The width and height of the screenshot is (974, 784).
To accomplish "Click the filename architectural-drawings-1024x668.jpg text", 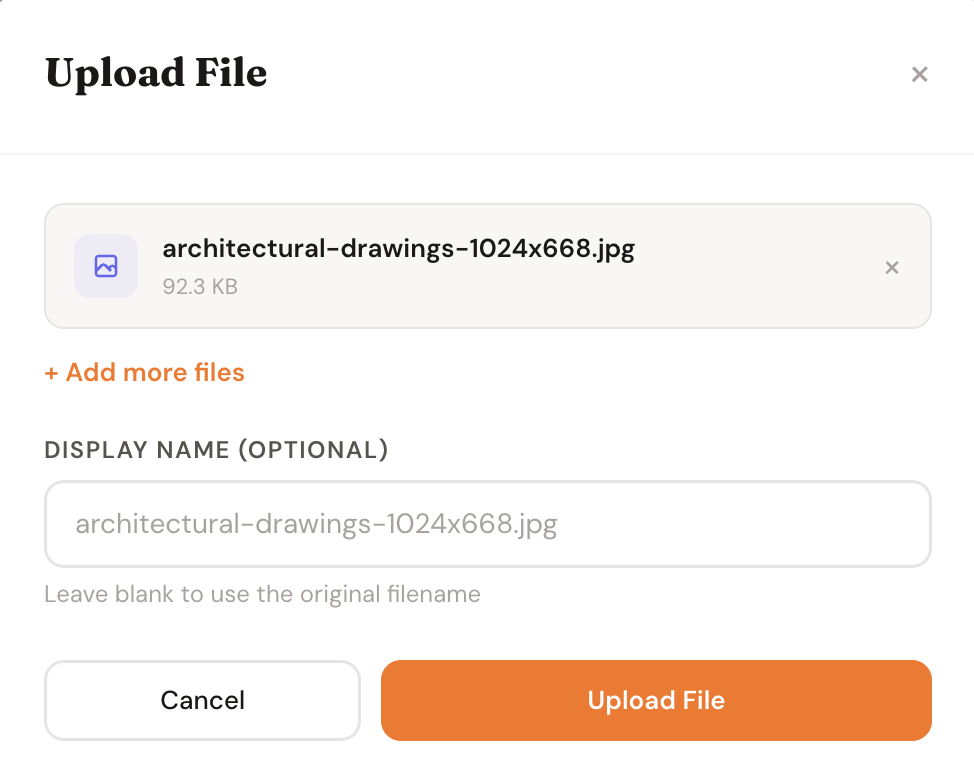I will tap(399, 247).
